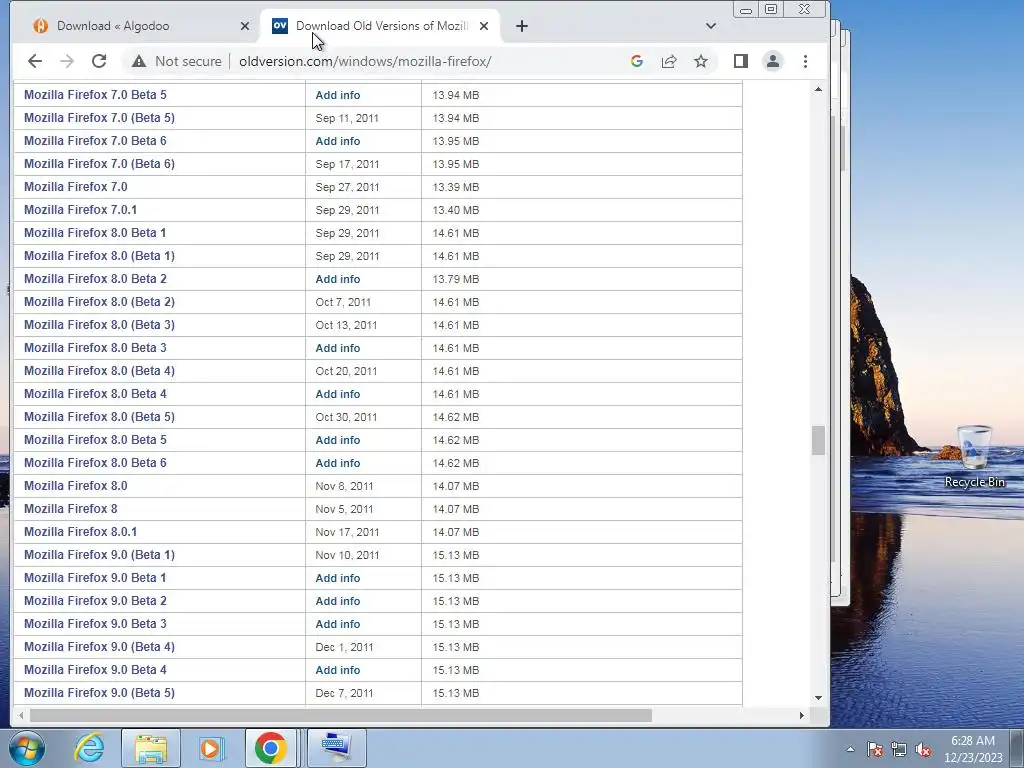The height and width of the screenshot is (768, 1024).
Task: Reload the oldversion.com page
Action: pos(99,61)
